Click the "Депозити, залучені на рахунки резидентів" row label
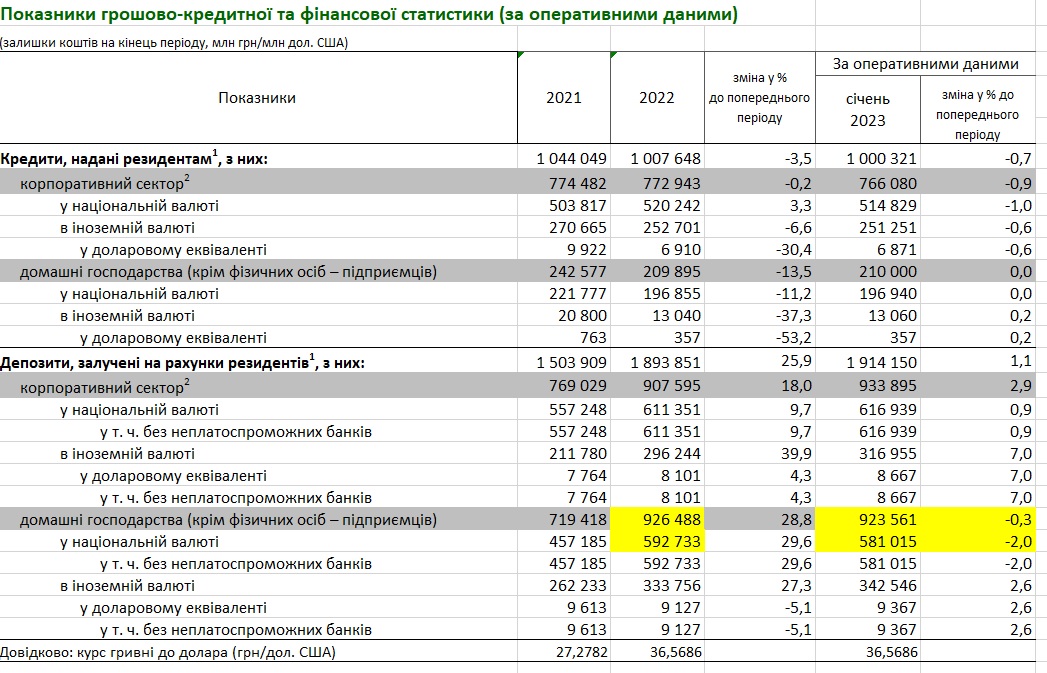 click(182, 363)
